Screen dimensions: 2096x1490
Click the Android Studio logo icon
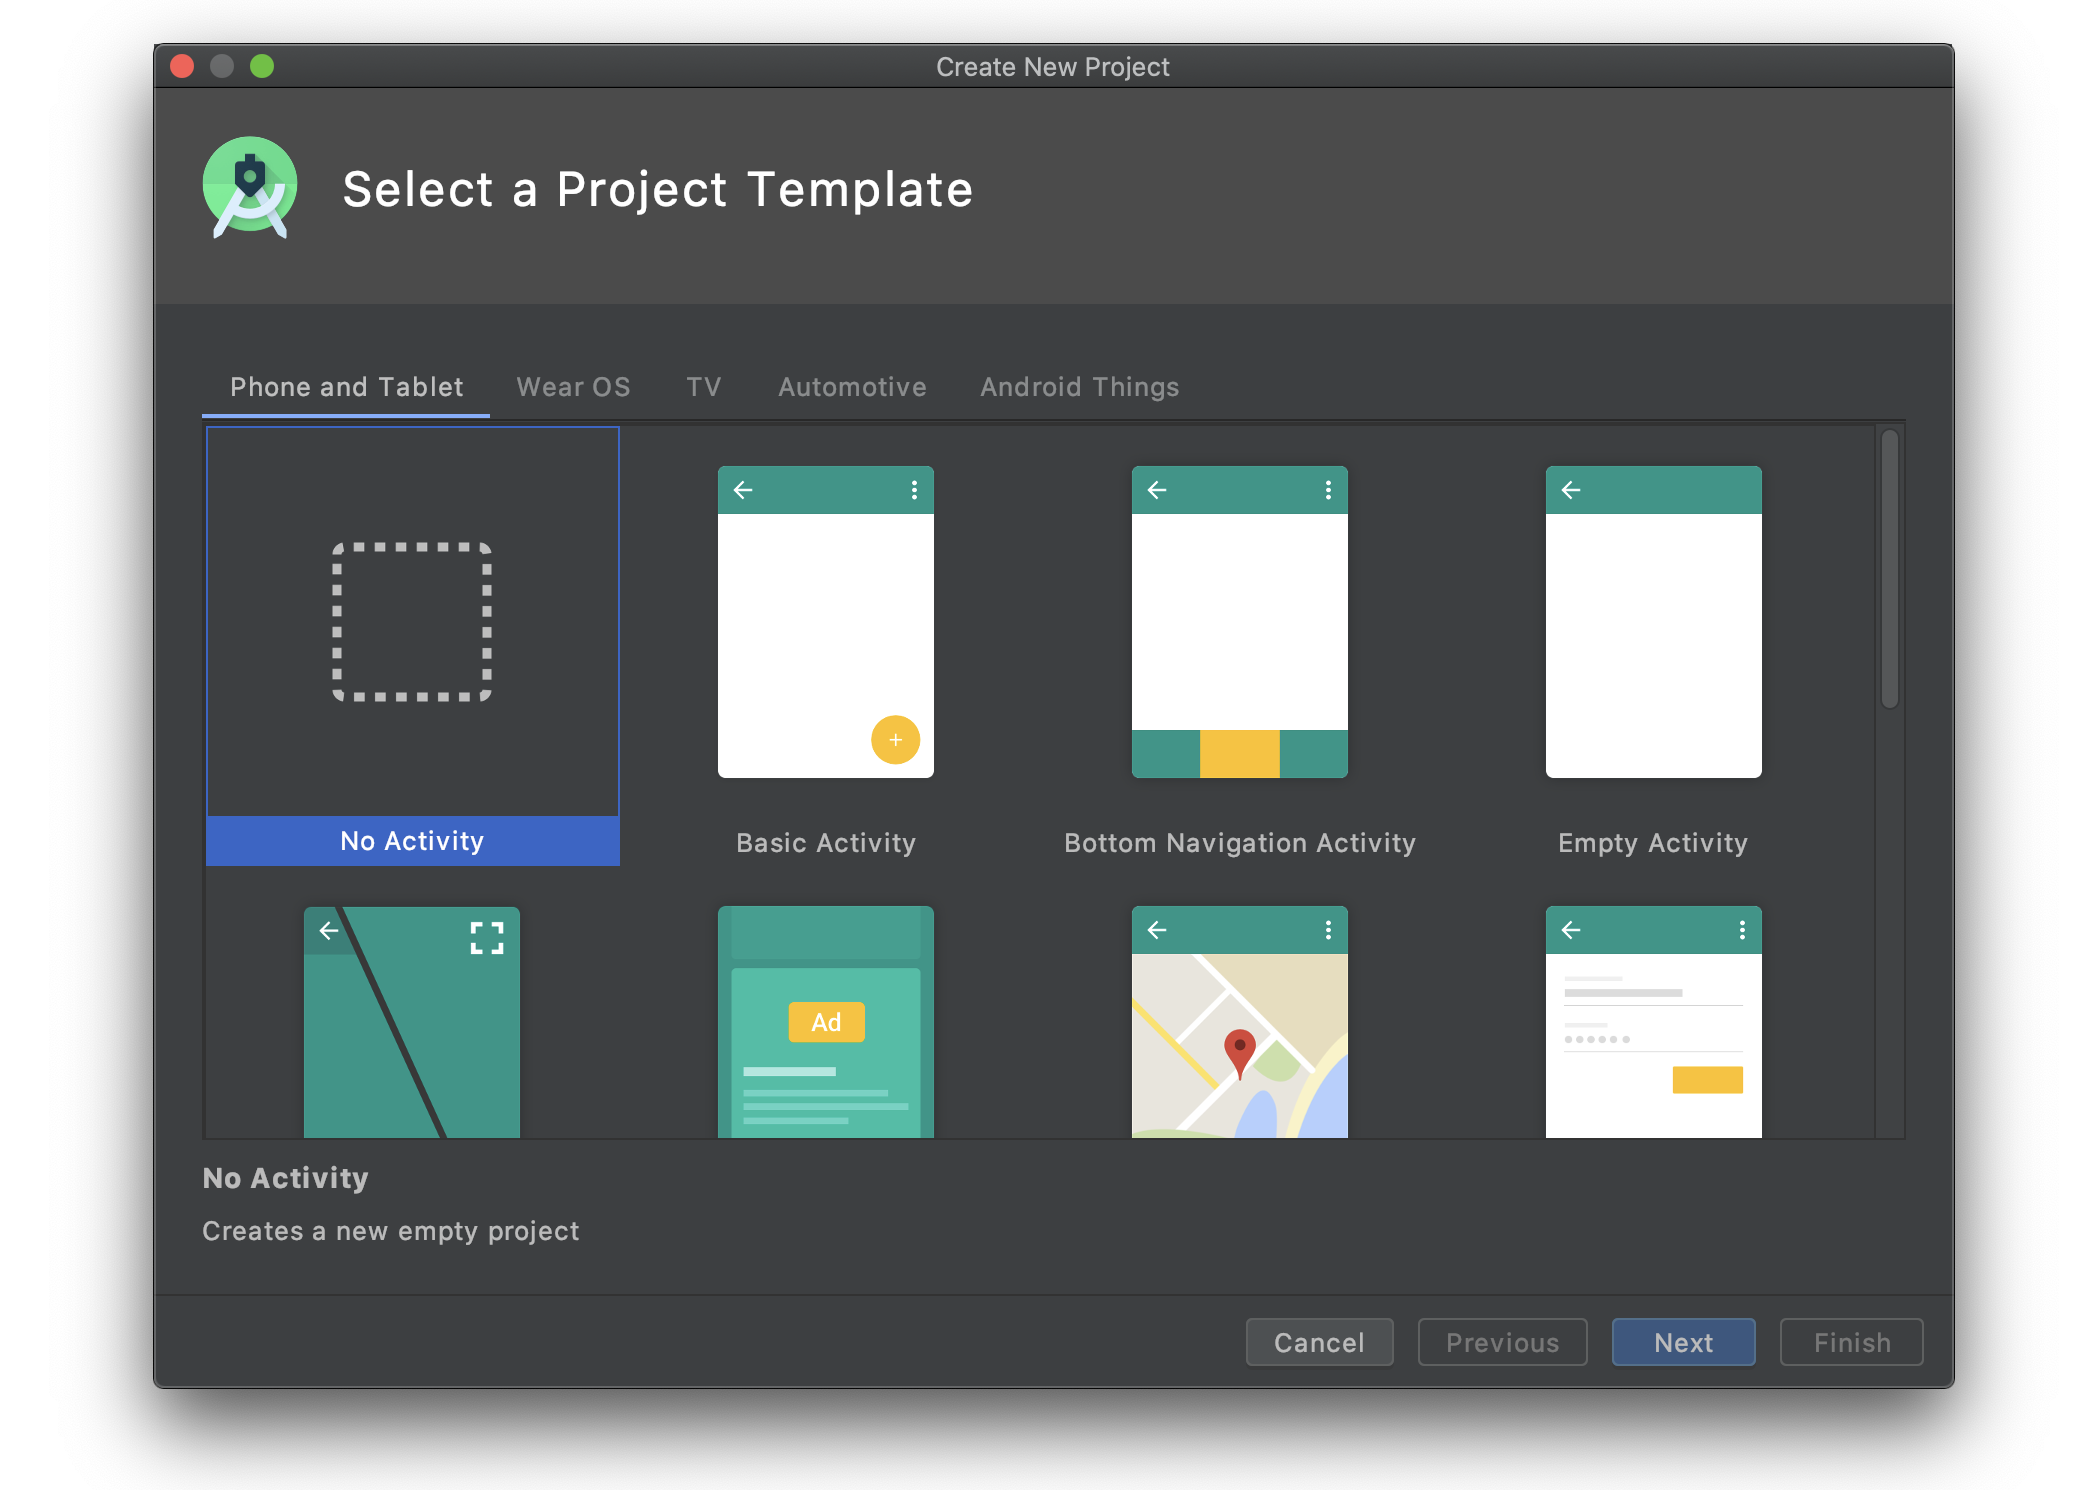coord(250,188)
